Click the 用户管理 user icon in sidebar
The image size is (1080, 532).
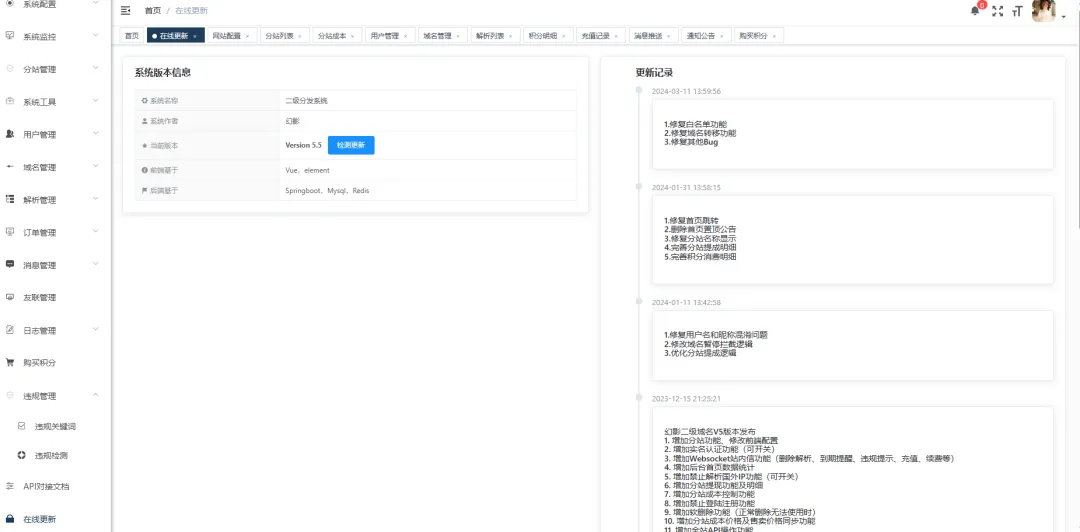point(10,134)
